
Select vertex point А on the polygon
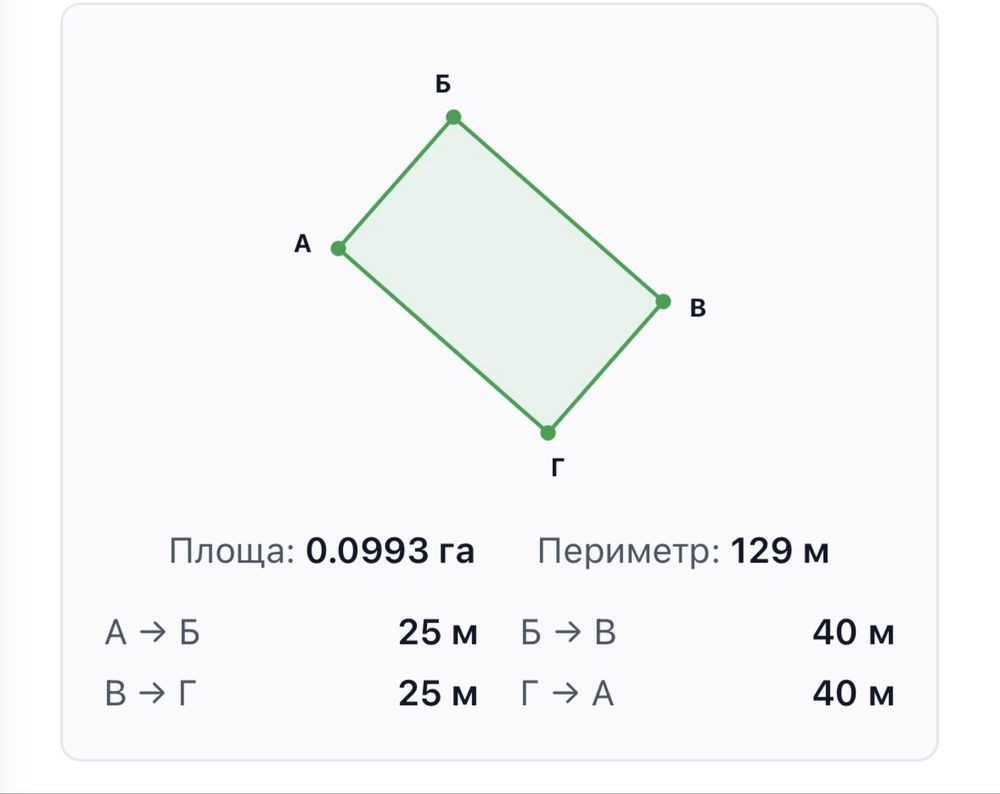coord(339,248)
